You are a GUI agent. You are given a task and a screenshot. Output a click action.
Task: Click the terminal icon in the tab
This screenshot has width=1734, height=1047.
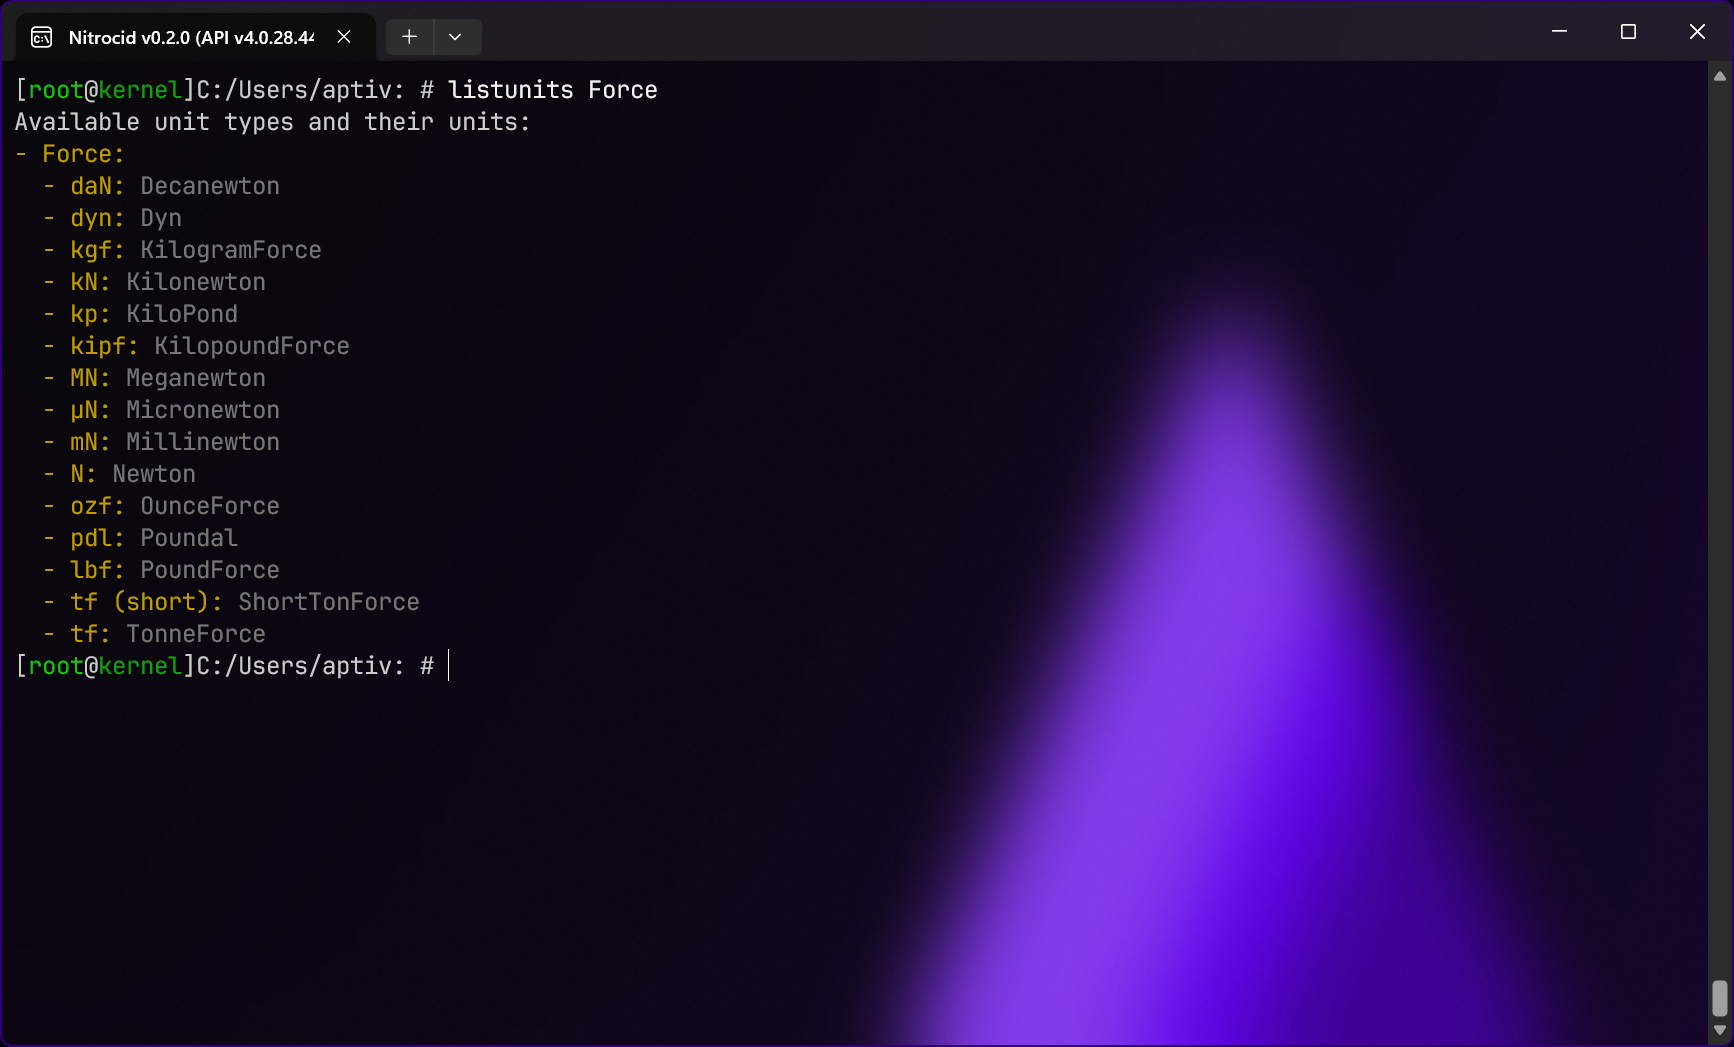click(42, 38)
